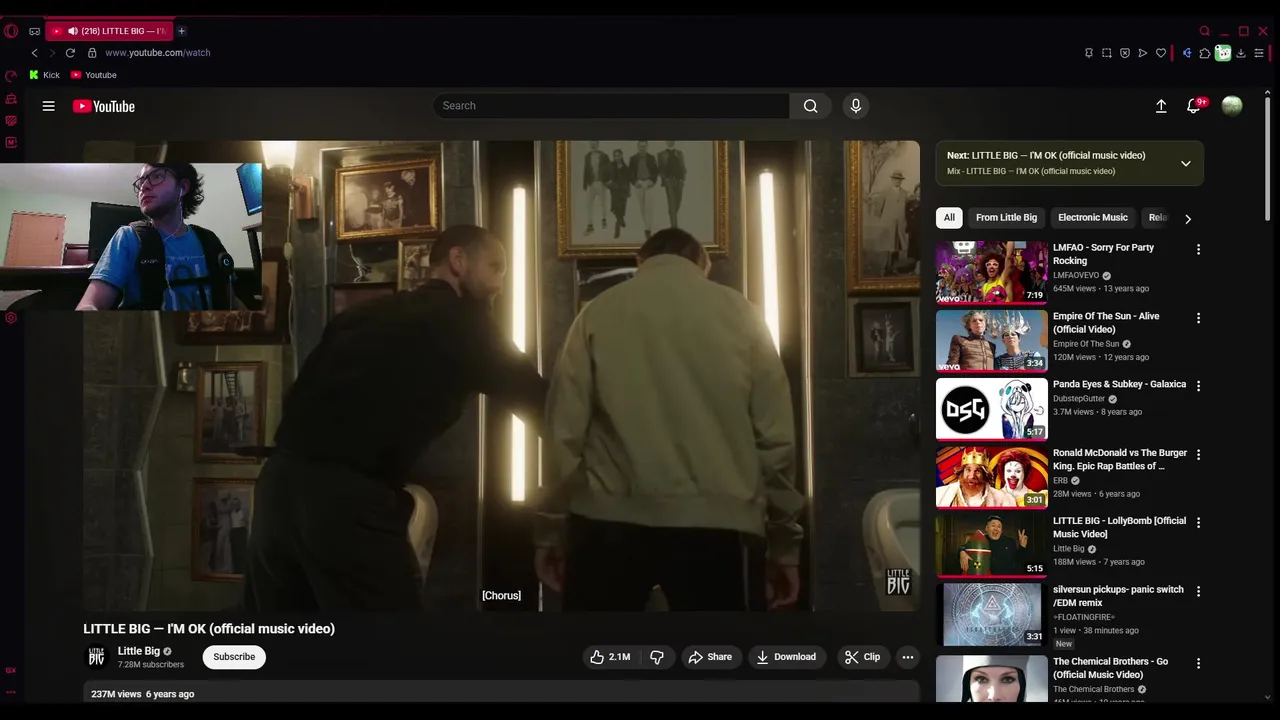
Task: Open more actions three-dot menu under video
Action: (x=908, y=657)
